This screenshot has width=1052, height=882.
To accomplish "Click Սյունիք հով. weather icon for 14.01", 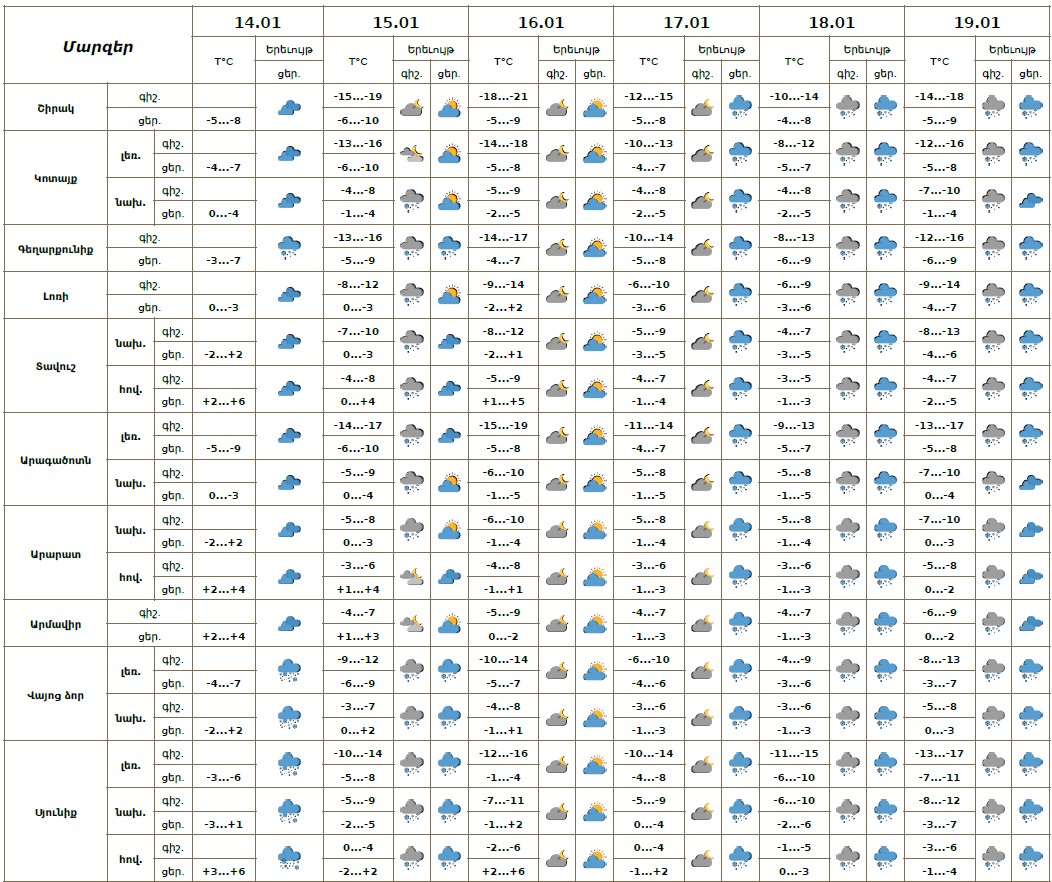I will [x=290, y=858].
